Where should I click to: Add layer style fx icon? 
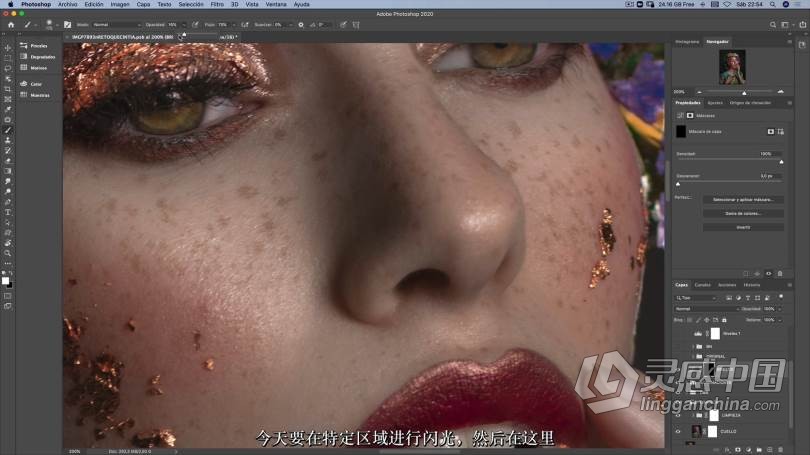(727, 450)
